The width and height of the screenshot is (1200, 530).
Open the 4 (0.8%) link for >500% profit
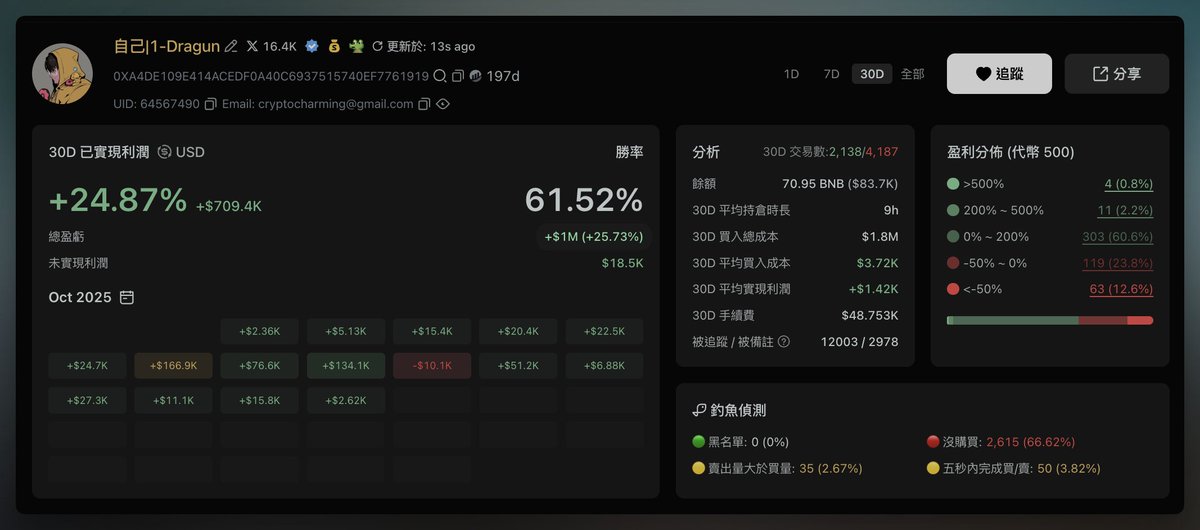coord(1128,184)
